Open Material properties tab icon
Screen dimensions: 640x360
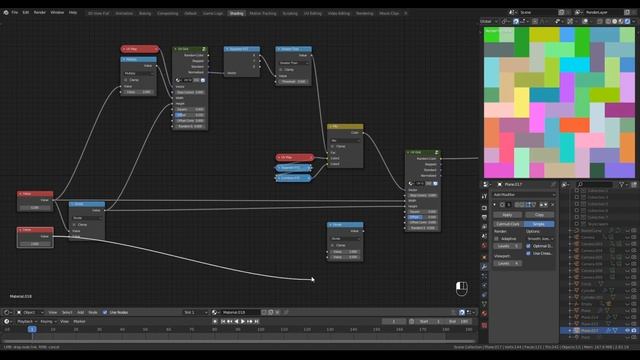pos(484,314)
